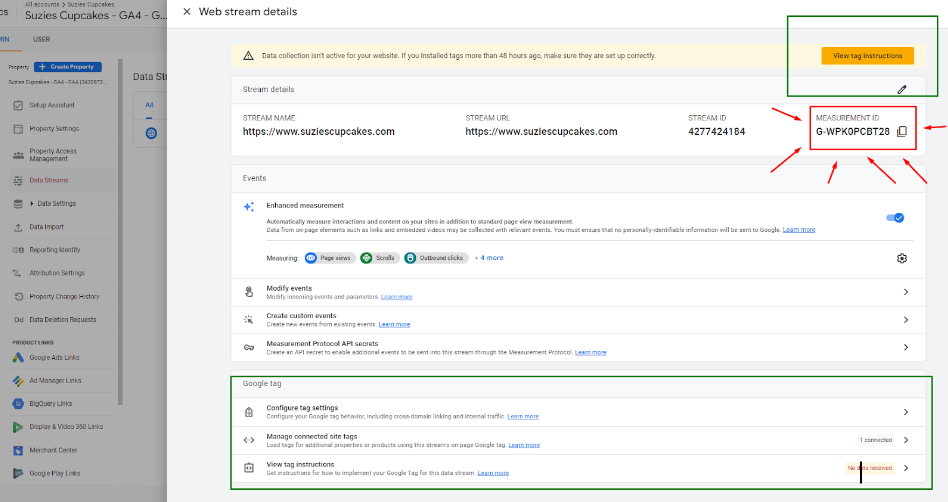Click Create custom events sparkle icon
Viewport: 948px width, 502px height.
coord(248,319)
